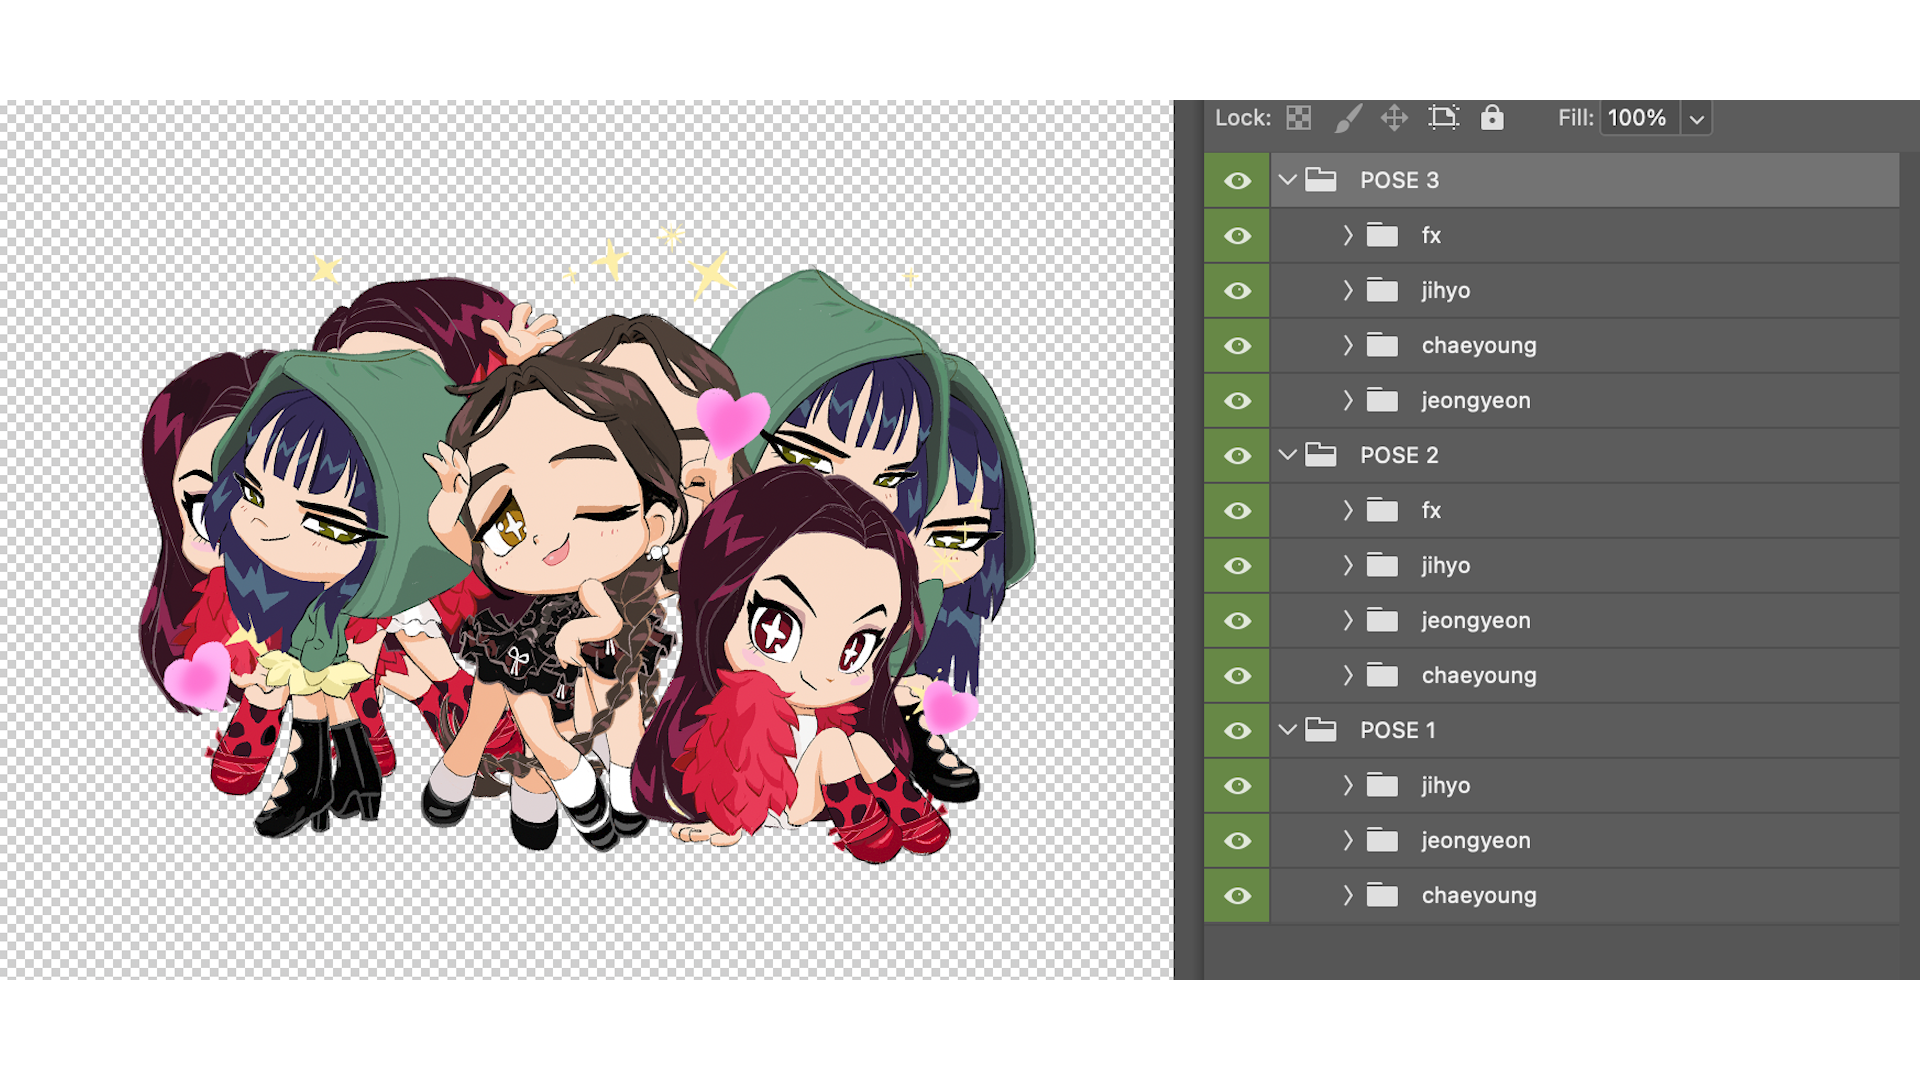Click folder icon of fx in POSE 2
This screenshot has width=1920, height=1080.
1382,510
